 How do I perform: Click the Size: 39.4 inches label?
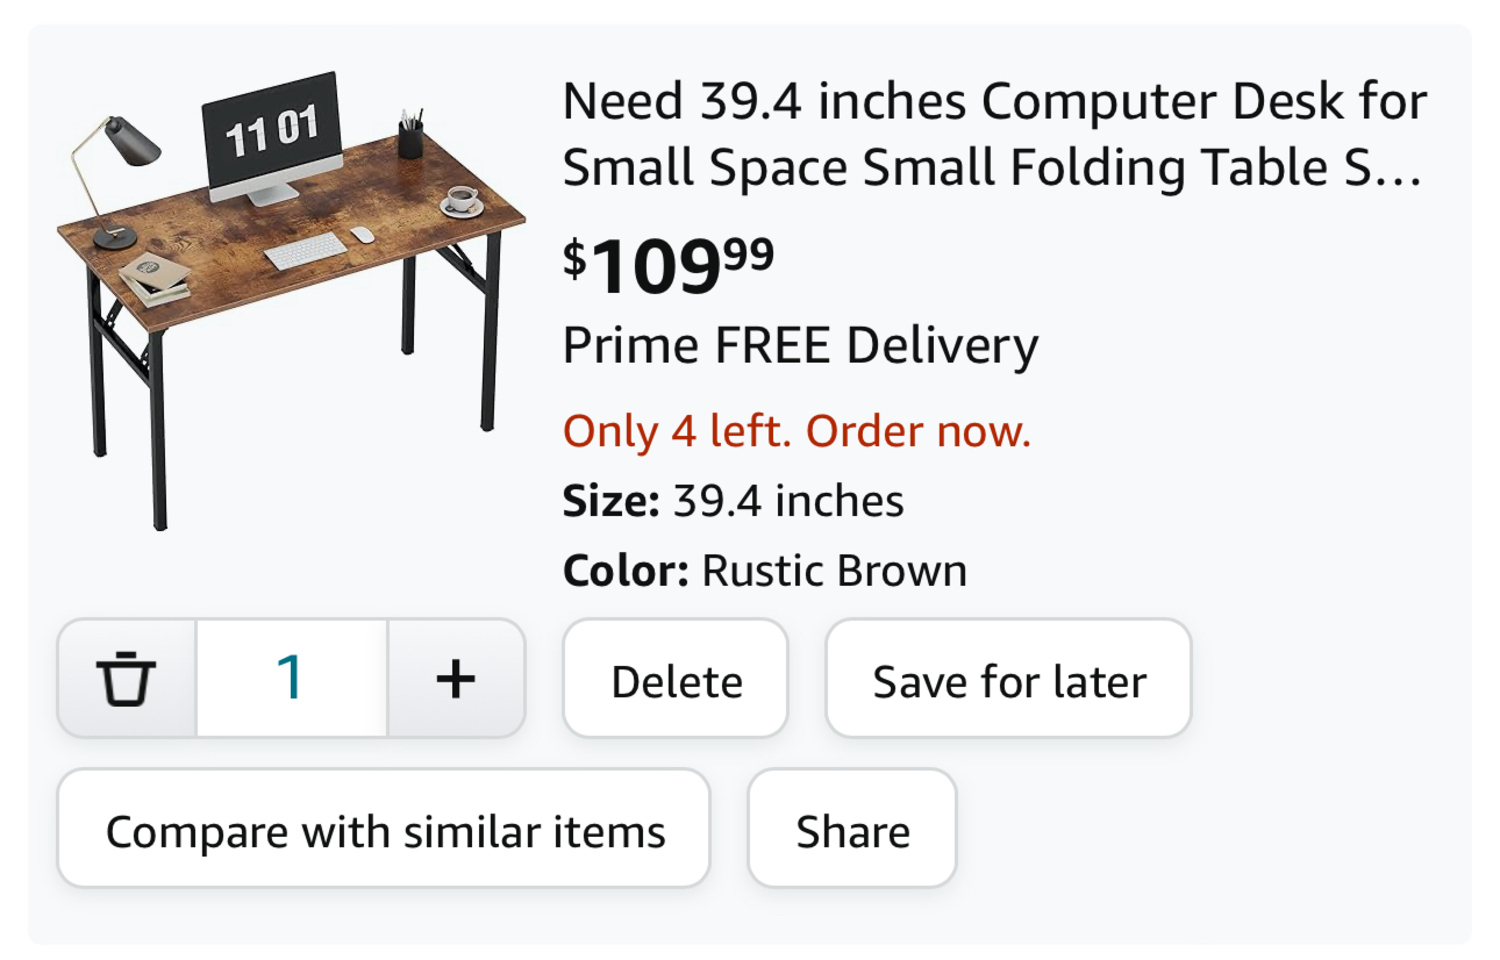click(733, 501)
